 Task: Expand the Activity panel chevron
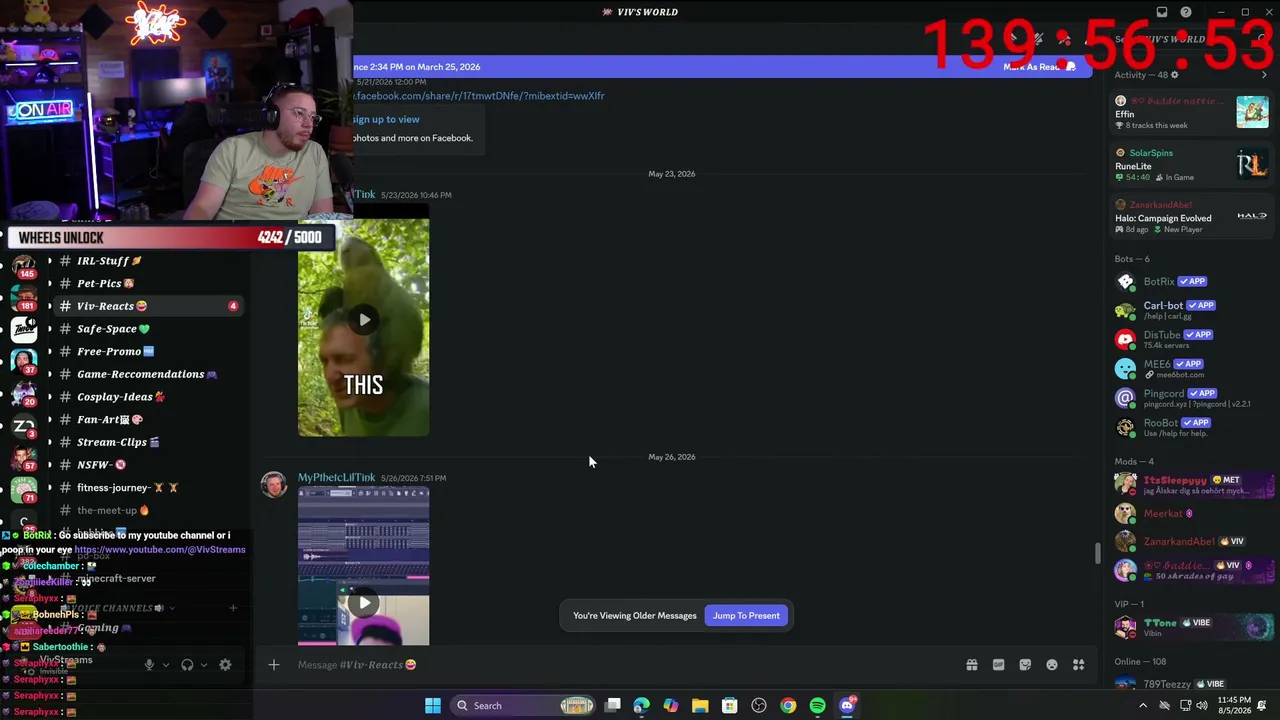(1264, 75)
